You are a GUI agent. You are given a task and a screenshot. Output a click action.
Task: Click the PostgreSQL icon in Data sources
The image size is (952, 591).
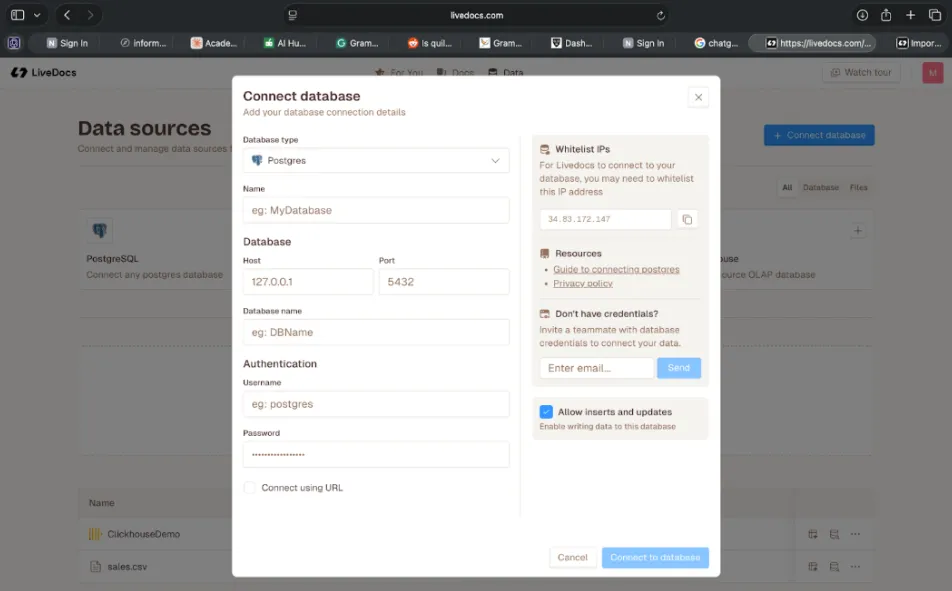pos(100,230)
